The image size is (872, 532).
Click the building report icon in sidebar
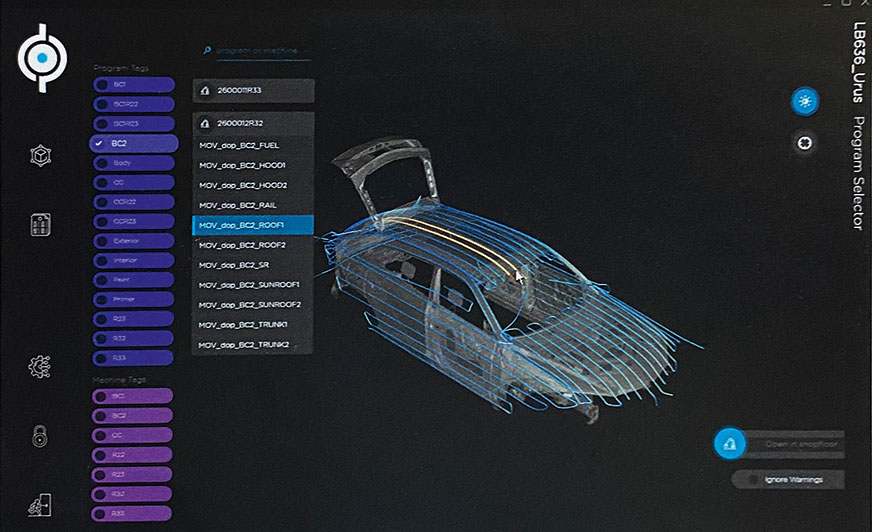[x=40, y=224]
